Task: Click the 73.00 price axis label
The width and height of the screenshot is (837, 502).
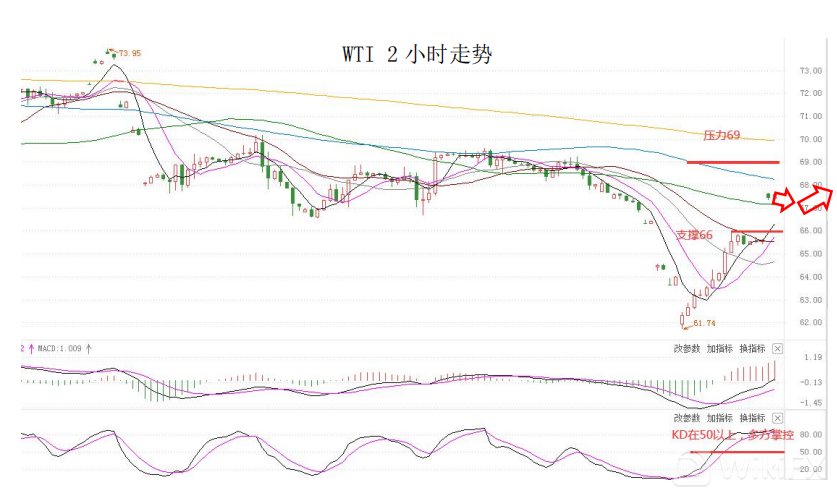Action: tap(811, 70)
